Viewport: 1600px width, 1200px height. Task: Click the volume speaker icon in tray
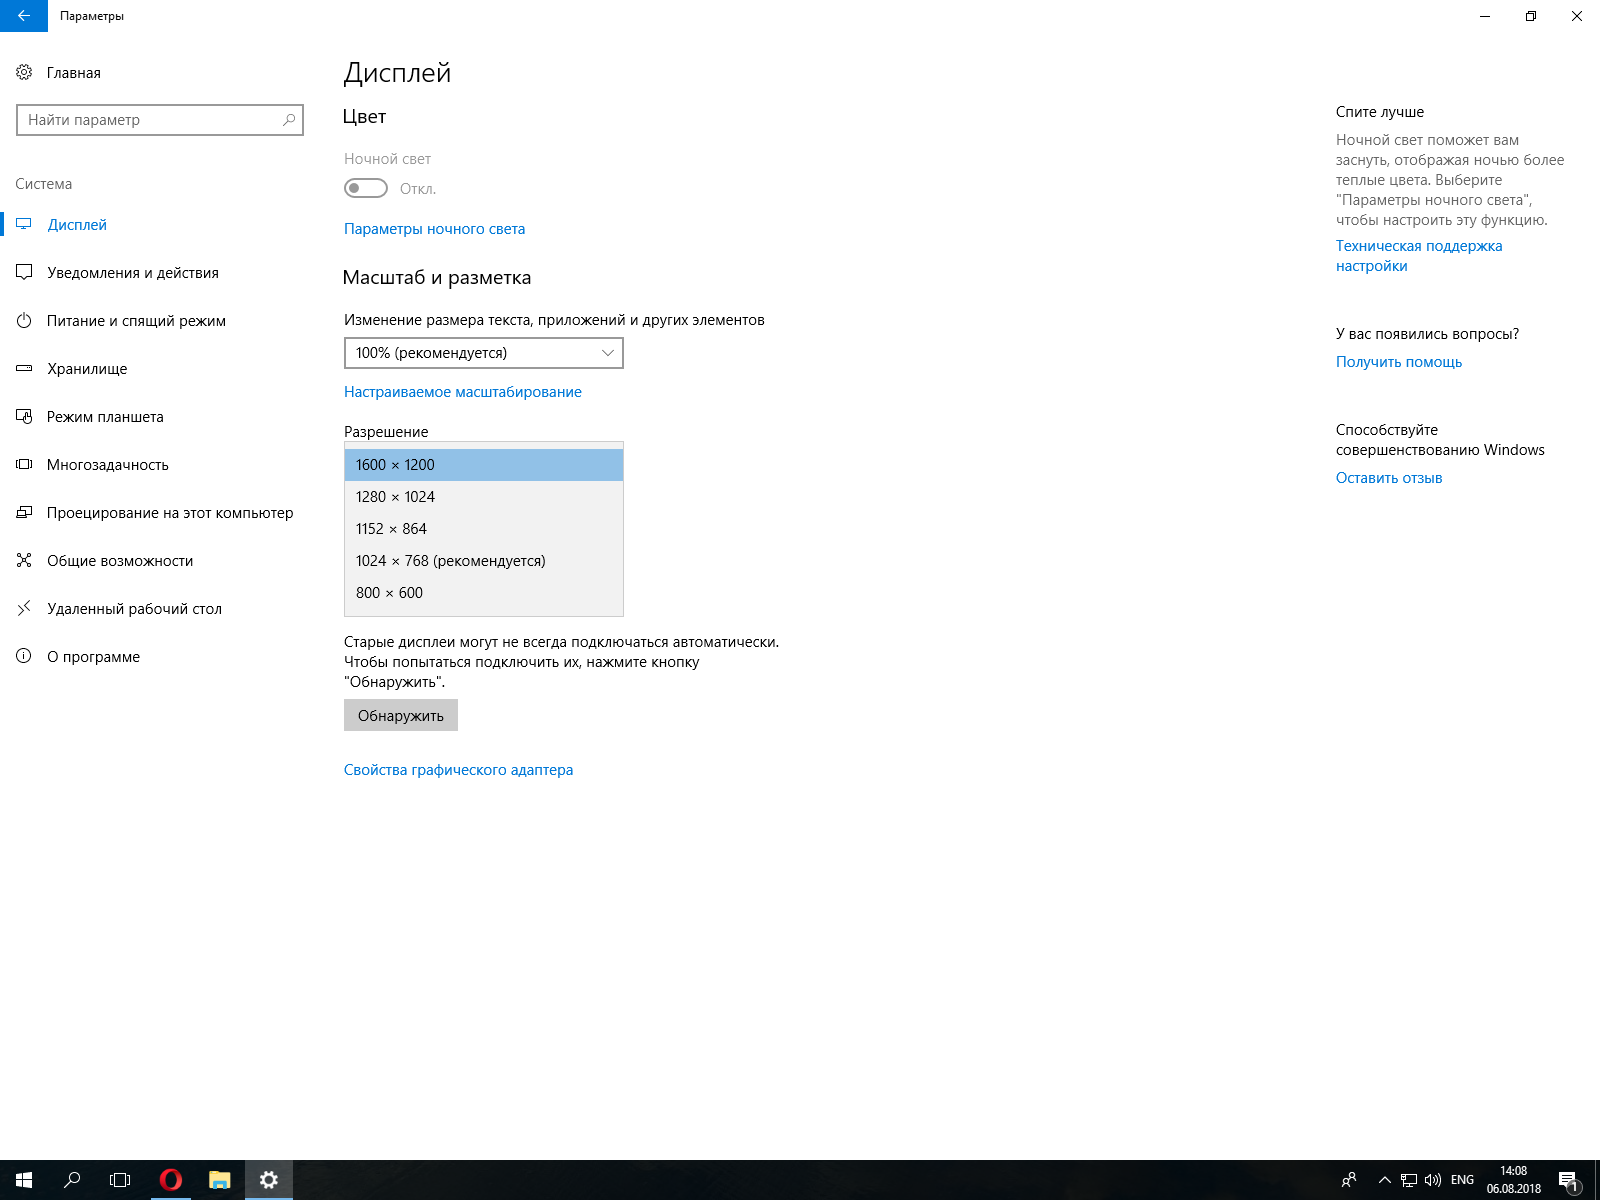pyautogui.click(x=1433, y=1180)
